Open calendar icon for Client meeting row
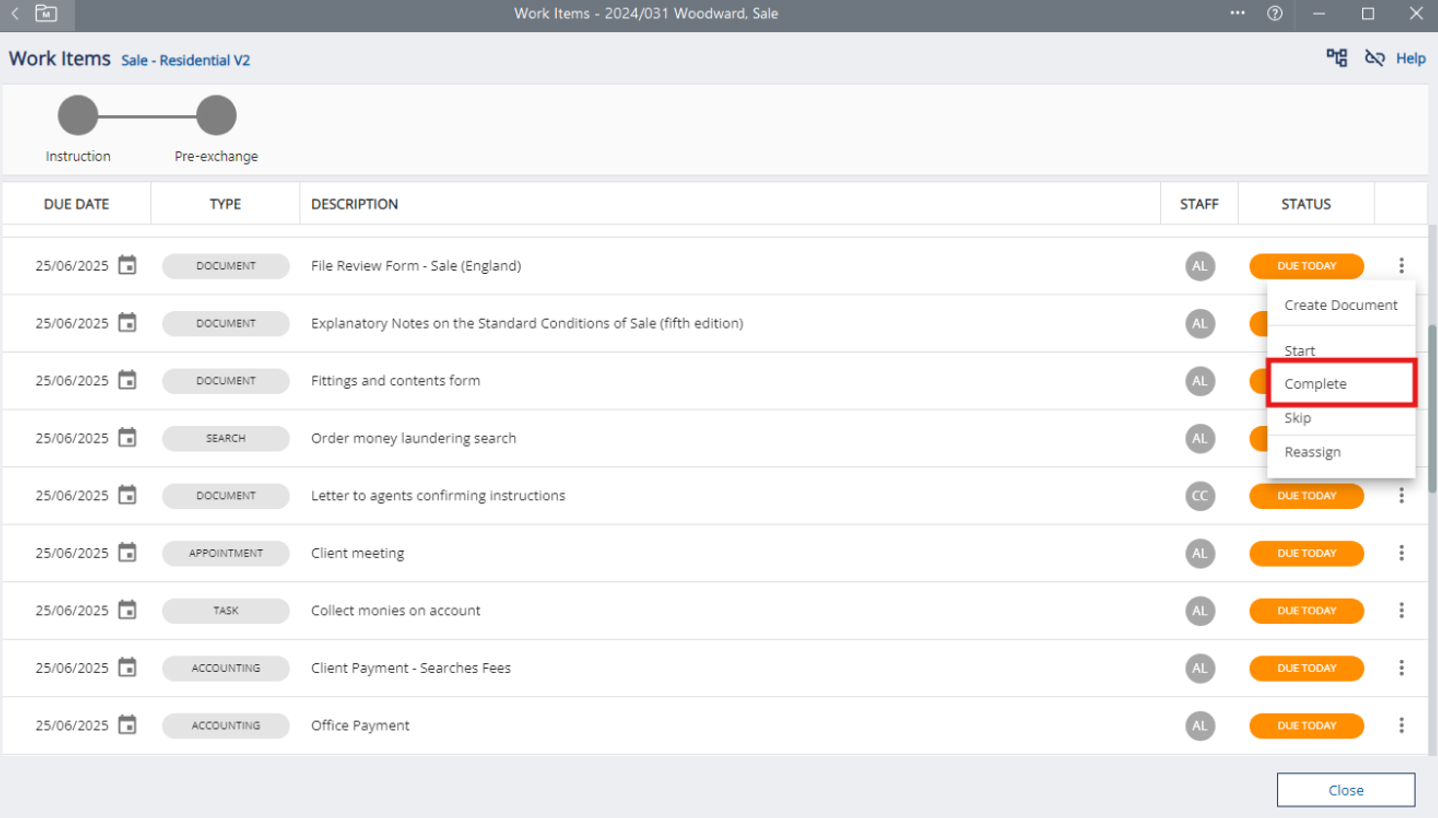 point(127,553)
